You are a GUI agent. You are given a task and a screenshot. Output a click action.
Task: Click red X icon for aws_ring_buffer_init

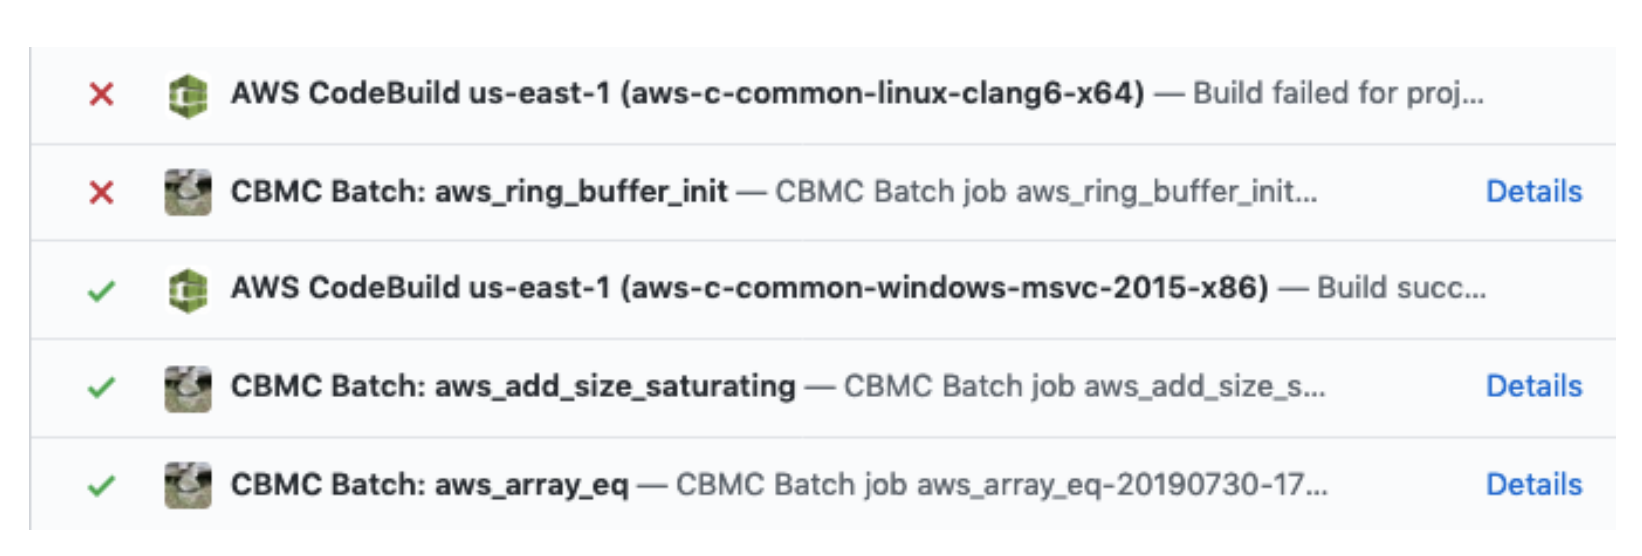[101, 192]
